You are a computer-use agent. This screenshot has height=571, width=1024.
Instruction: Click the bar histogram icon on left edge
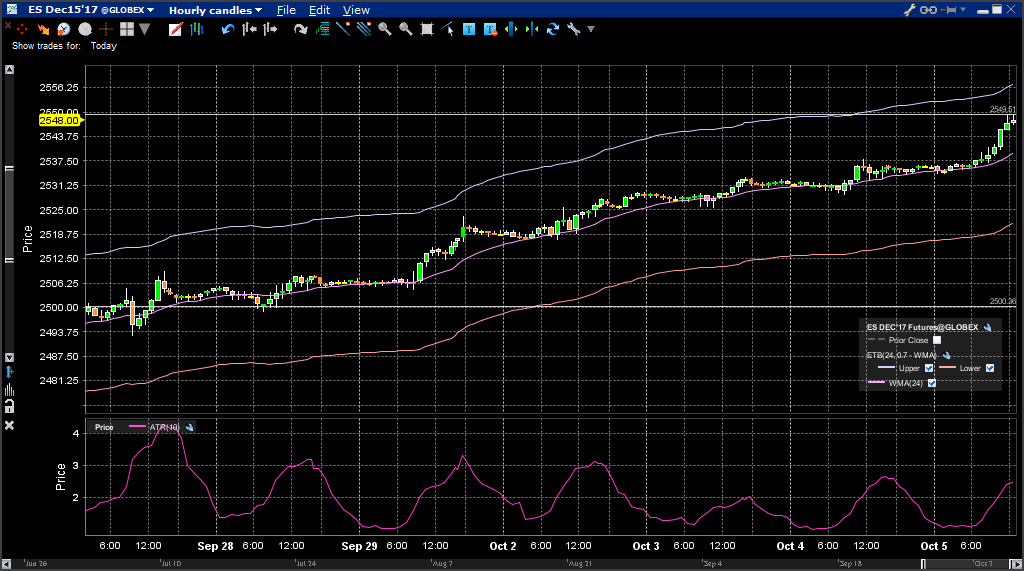pyautogui.click(x=9, y=390)
